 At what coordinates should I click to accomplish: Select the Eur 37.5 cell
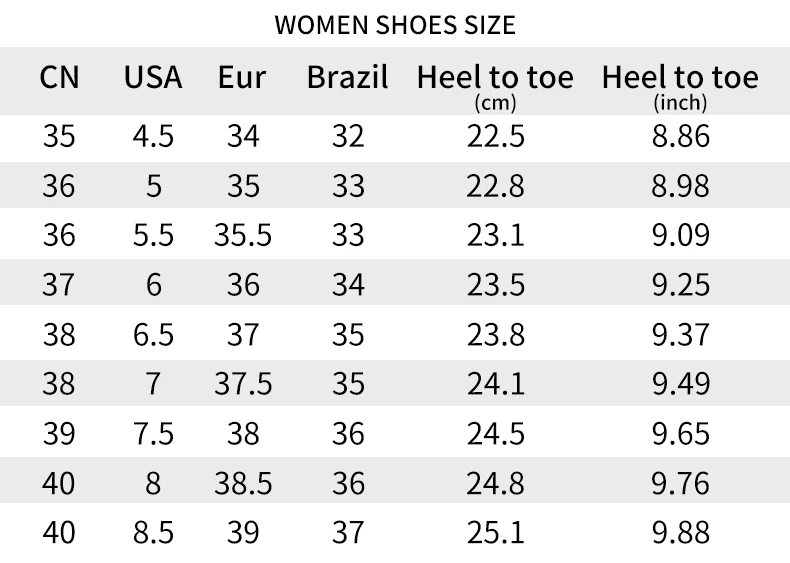coord(243,384)
